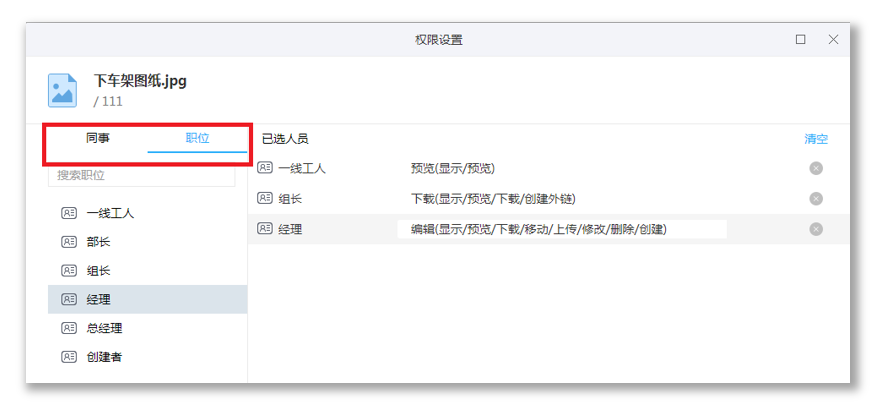Open permission dropdown for 经理 编辑

click(562, 229)
